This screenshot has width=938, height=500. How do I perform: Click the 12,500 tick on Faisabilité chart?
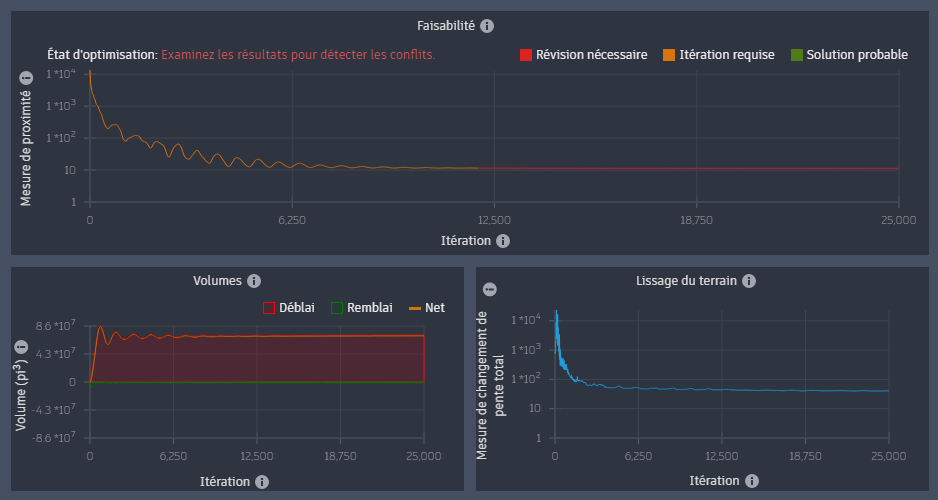click(x=494, y=220)
